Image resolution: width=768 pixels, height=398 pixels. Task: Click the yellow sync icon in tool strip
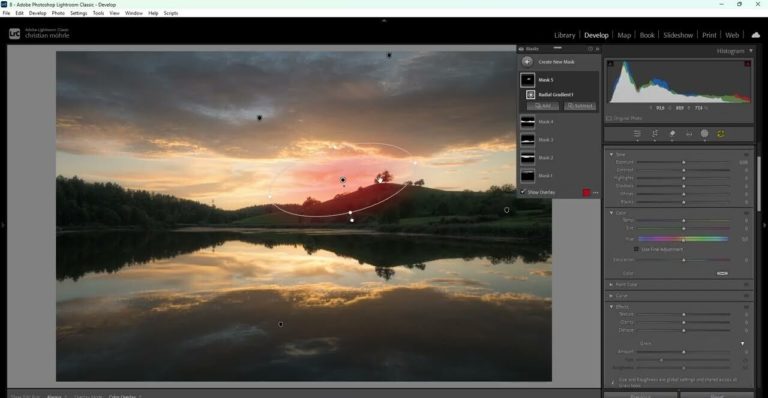(x=721, y=134)
